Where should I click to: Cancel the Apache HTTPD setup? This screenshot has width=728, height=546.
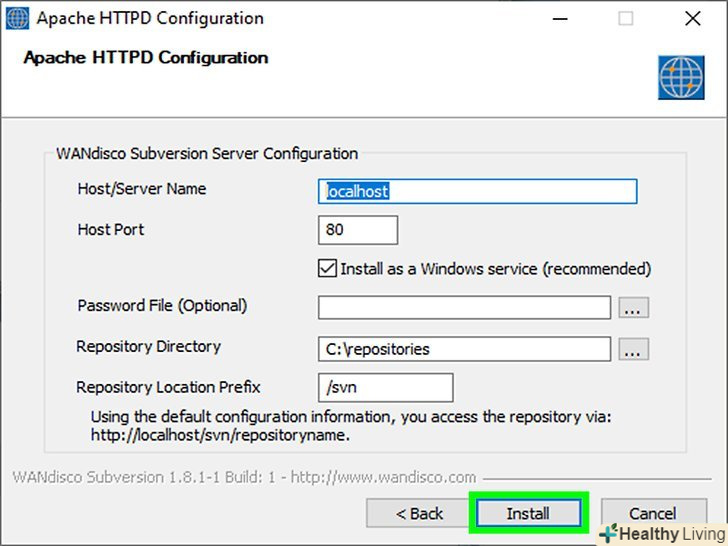point(652,511)
